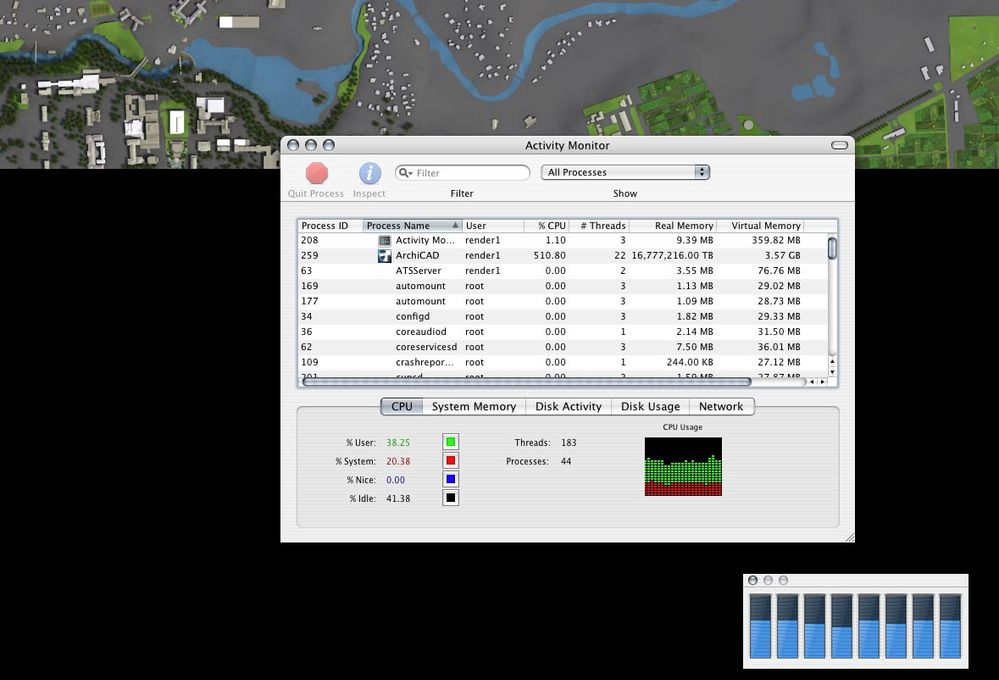Screen dimensions: 999x680
Task: Select the crashreporter process row
Action: point(563,363)
